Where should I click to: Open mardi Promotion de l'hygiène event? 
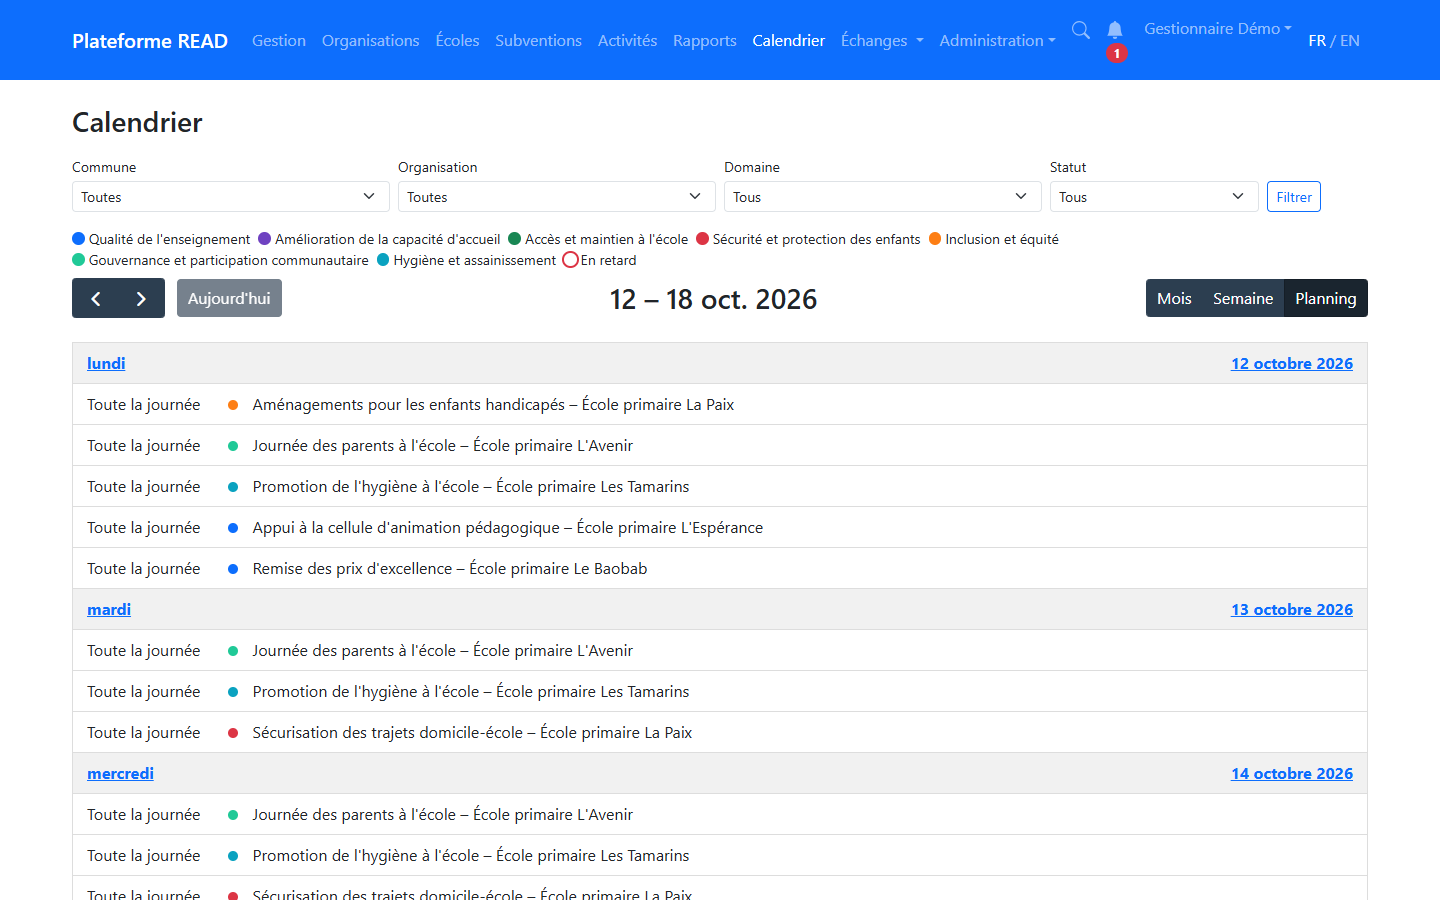click(x=720, y=692)
